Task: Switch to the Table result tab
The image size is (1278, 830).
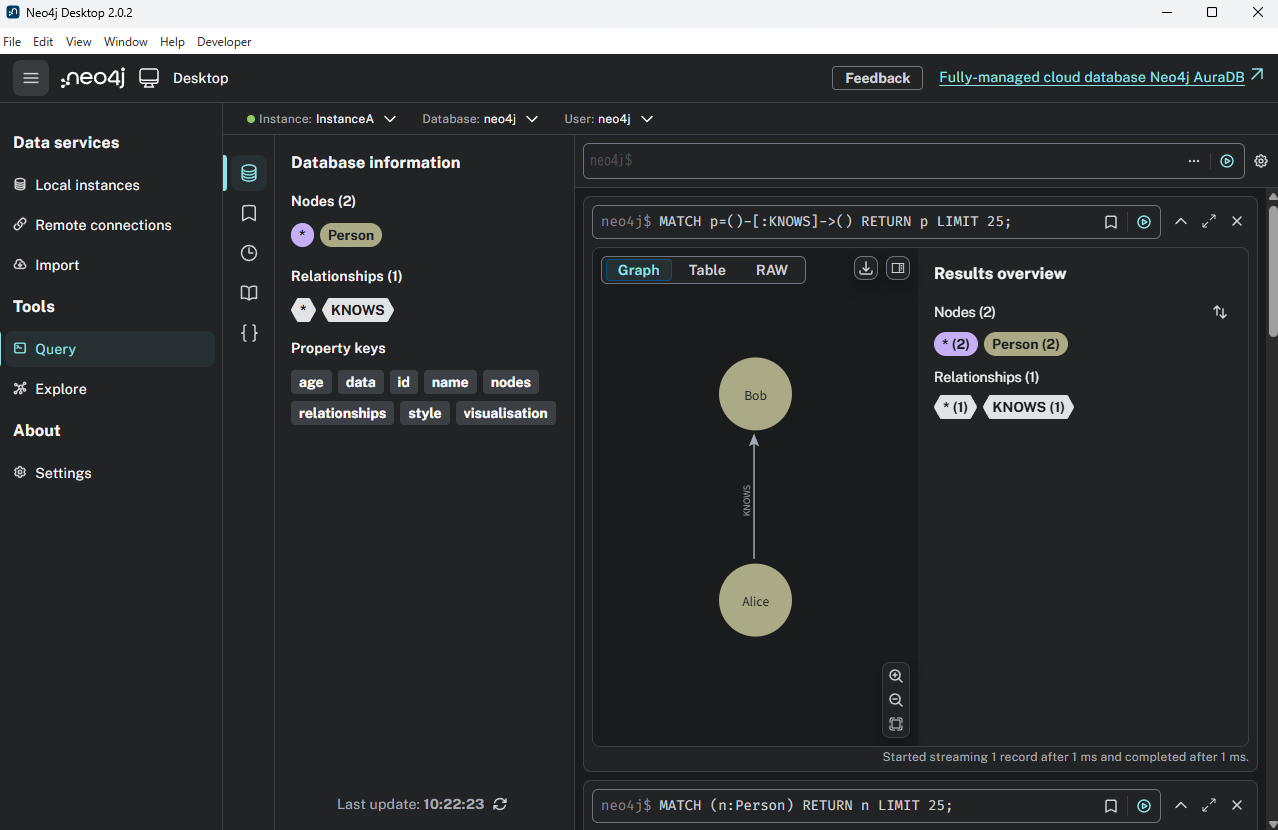Action: click(x=707, y=270)
